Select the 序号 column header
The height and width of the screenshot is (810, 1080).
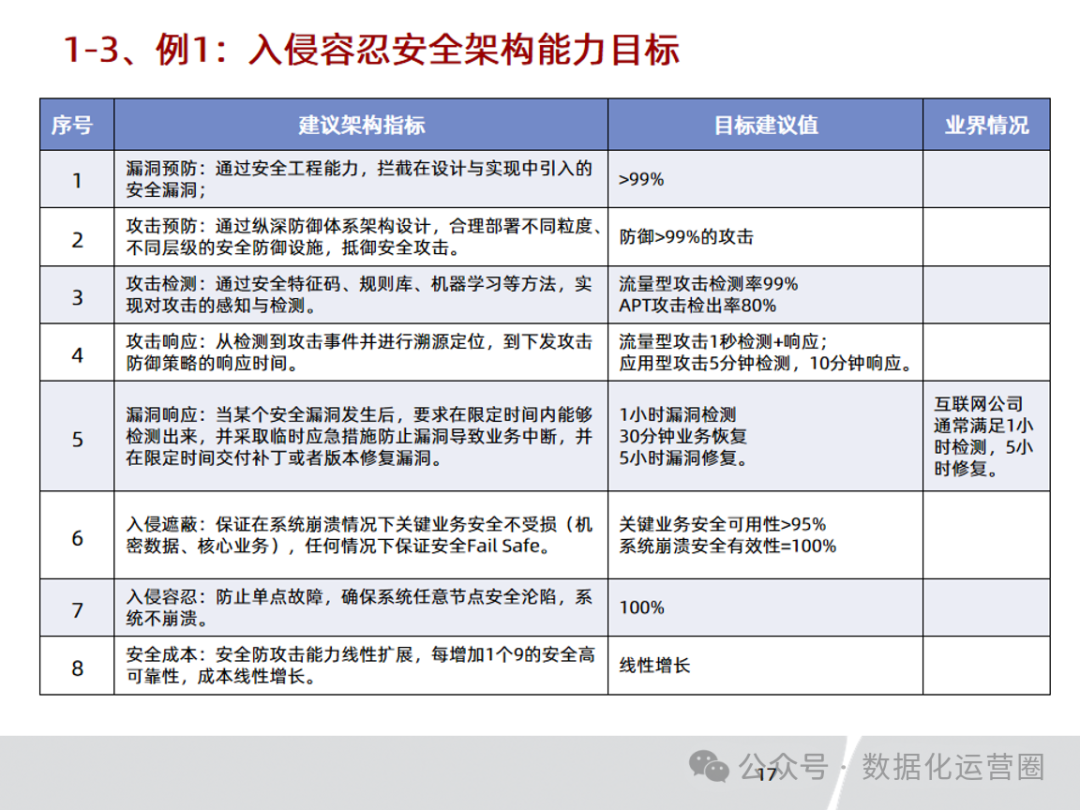pos(77,125)
